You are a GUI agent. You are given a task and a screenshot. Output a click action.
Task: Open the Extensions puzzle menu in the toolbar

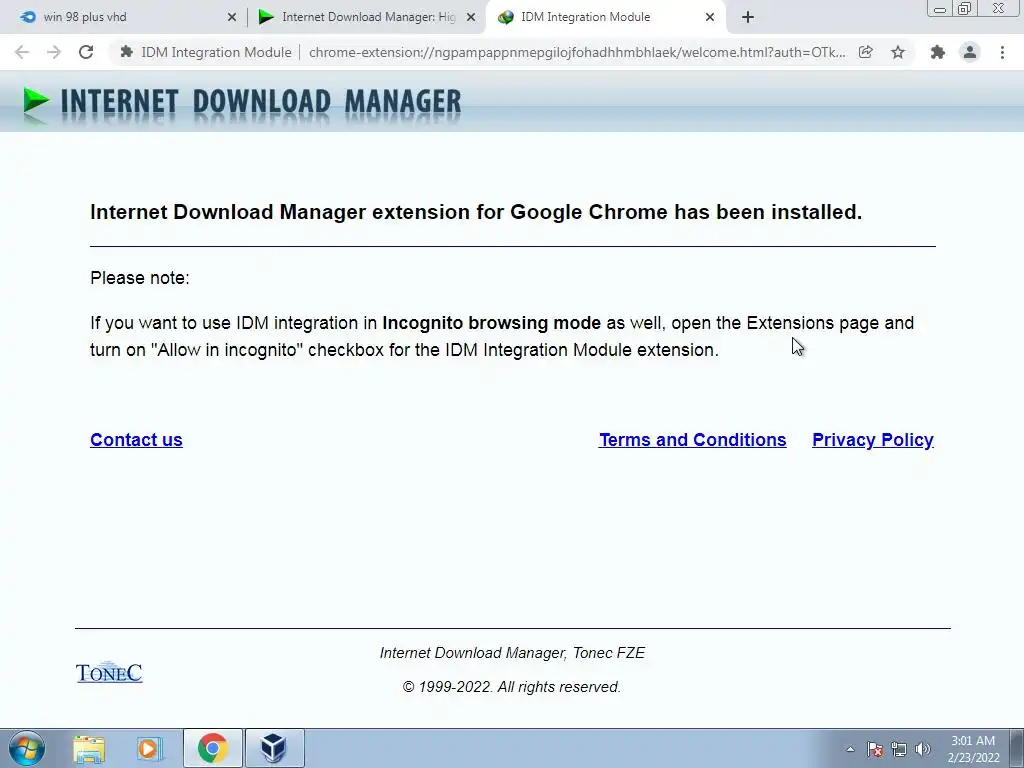pos(938,52)
